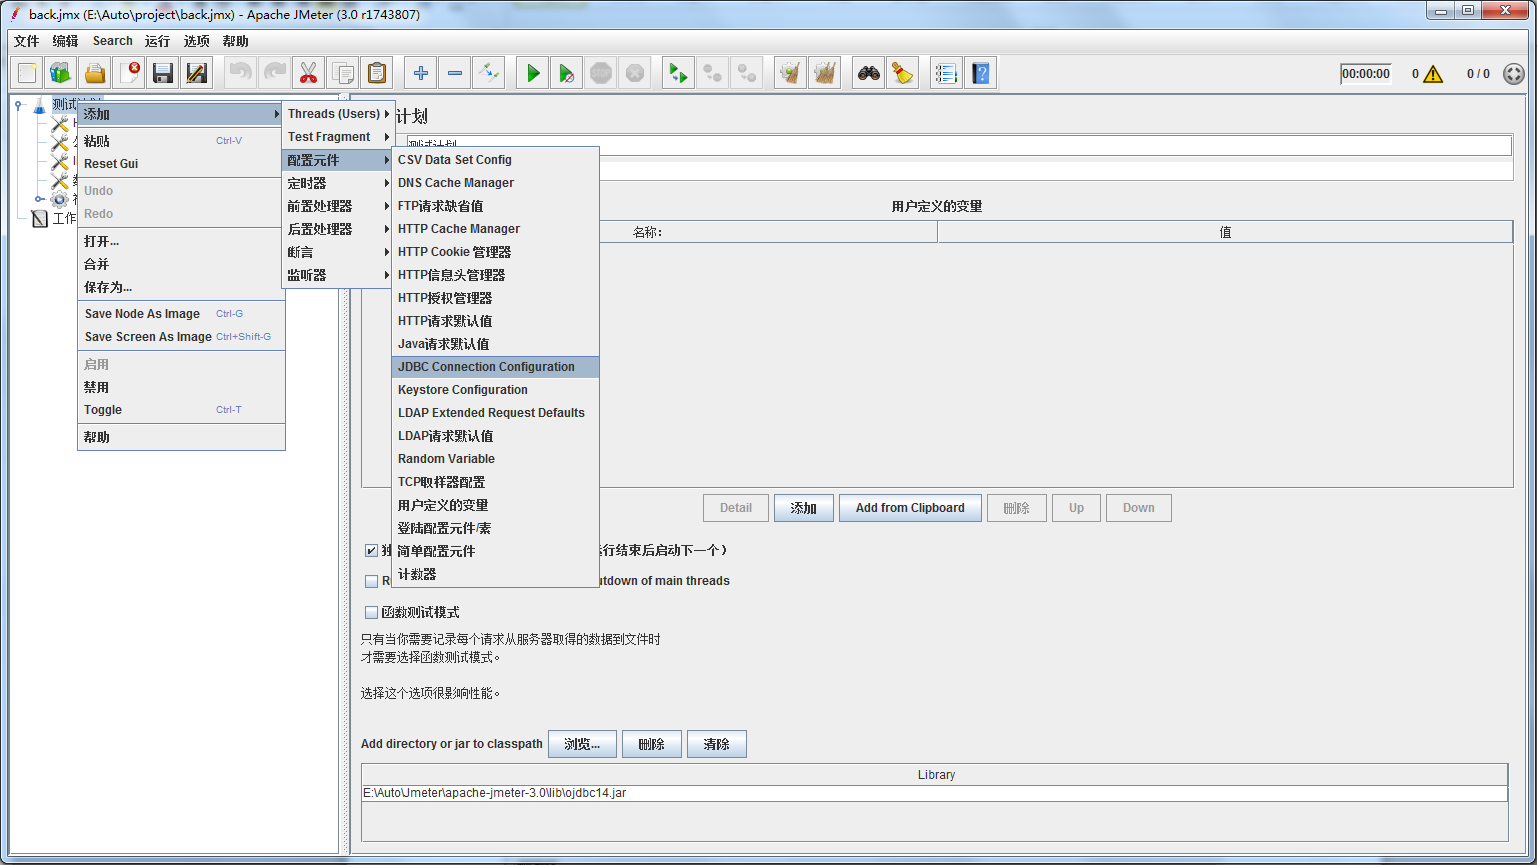
Task: Click the elapsed time 00:00:00 field
Action: click(1366, 74)
